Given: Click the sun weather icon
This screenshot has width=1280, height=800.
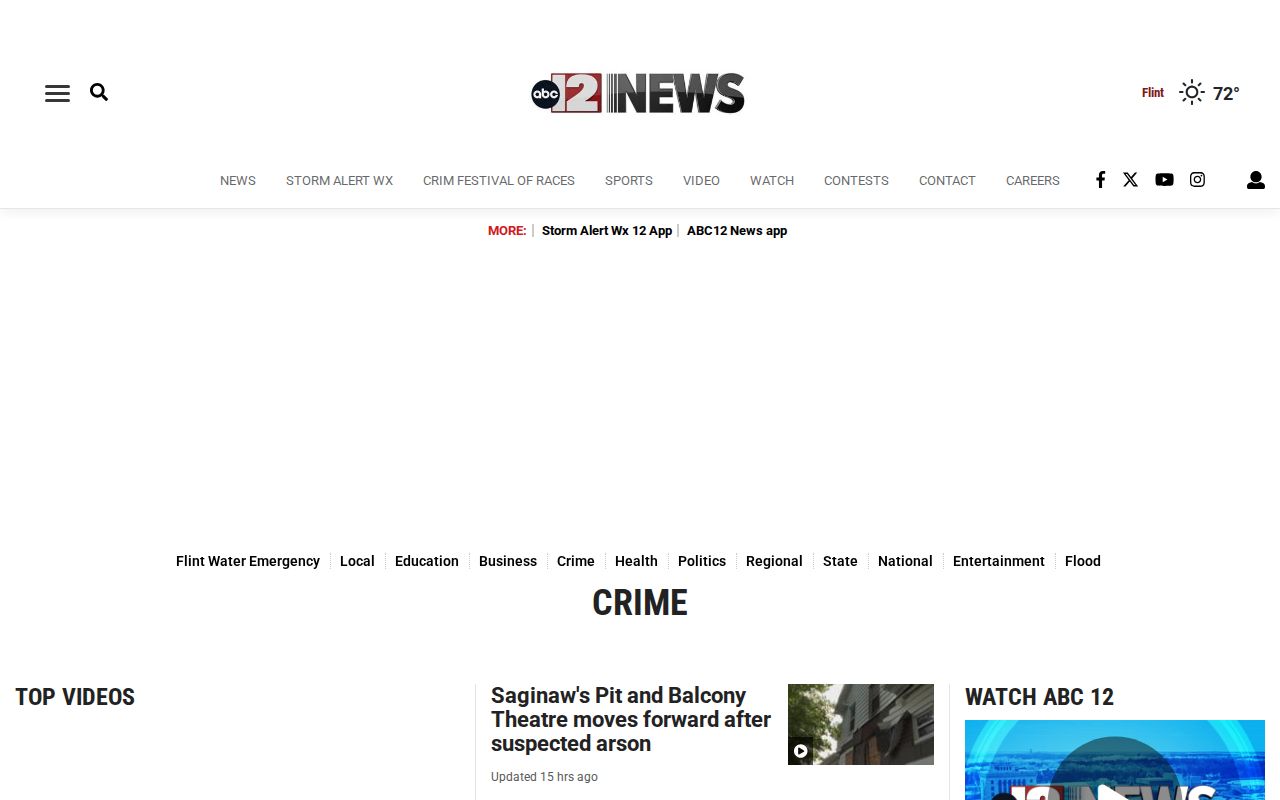Looking at the screenshot, I should click(1191, 93).
